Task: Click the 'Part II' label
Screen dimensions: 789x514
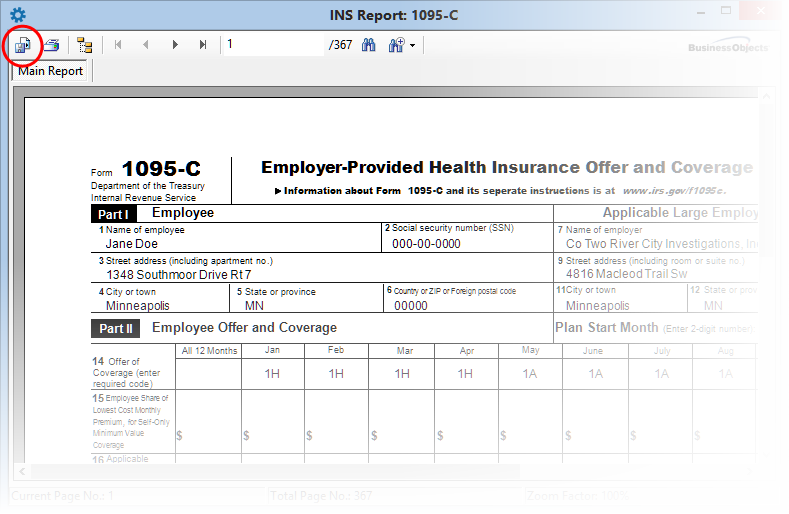Action: (116, 329)
